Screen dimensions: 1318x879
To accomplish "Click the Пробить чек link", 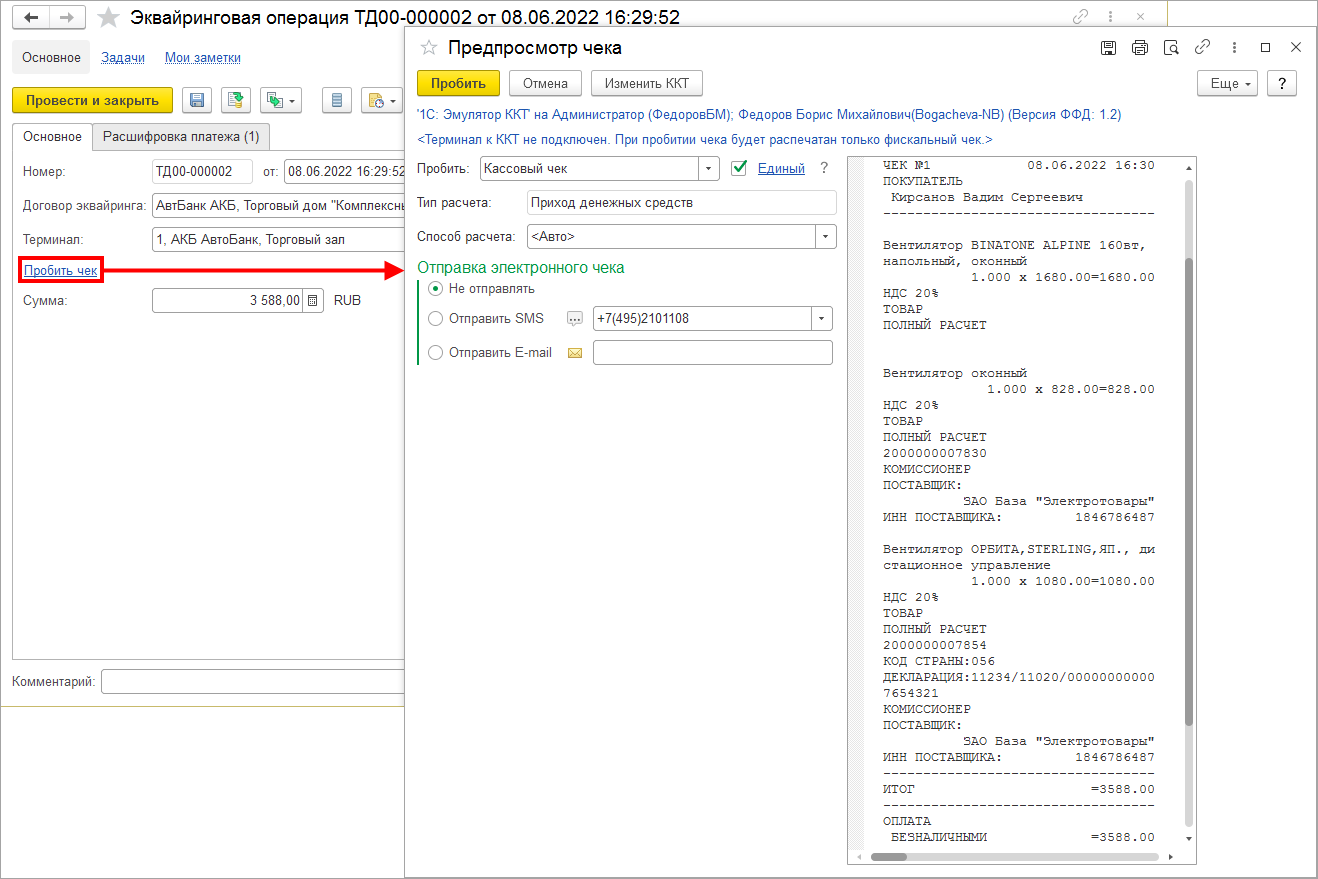I will [x=61, y=270].
